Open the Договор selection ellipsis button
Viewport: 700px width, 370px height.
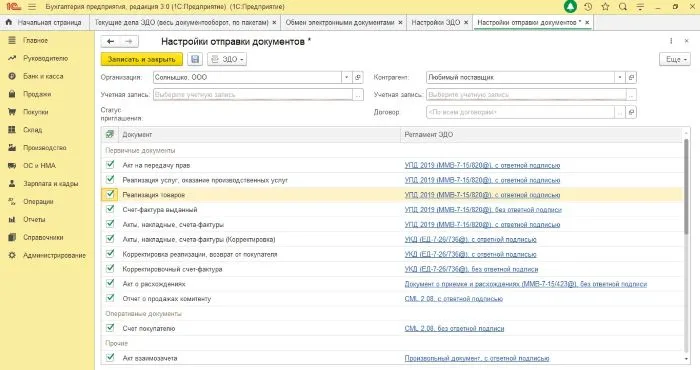click(619, 112)
